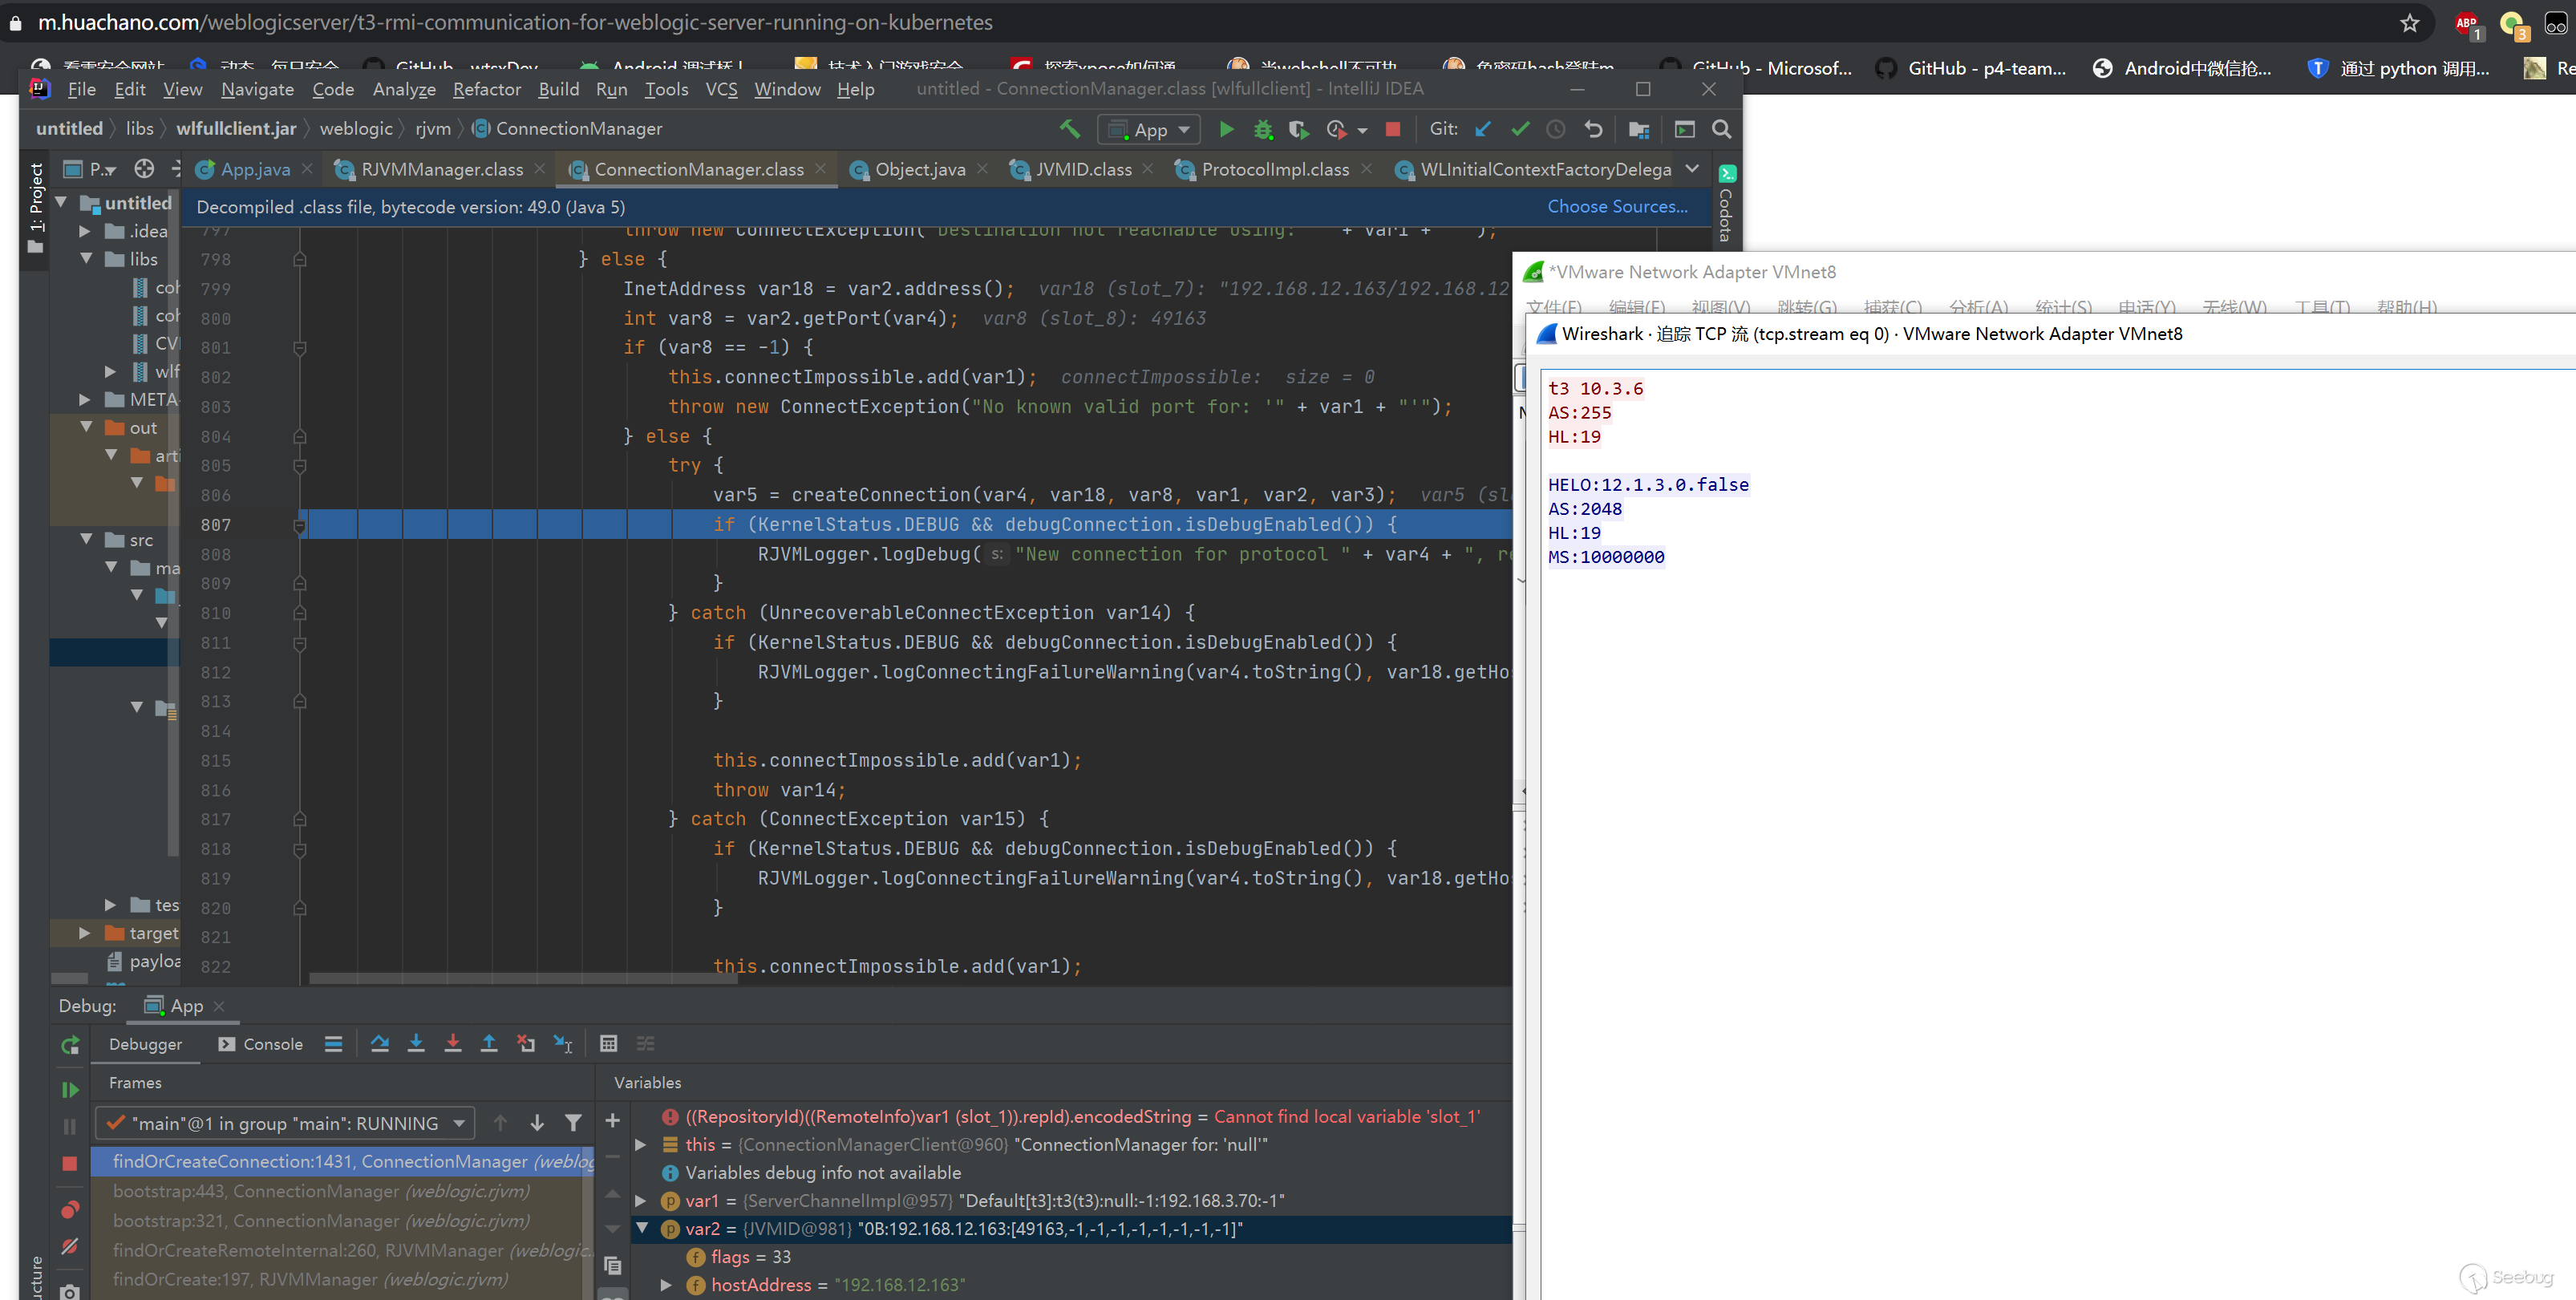Click the Run with Coverage shield icon
Image resolution: width=2576 pixels, height=1300 pixels.
click(x=1298, y=129)
